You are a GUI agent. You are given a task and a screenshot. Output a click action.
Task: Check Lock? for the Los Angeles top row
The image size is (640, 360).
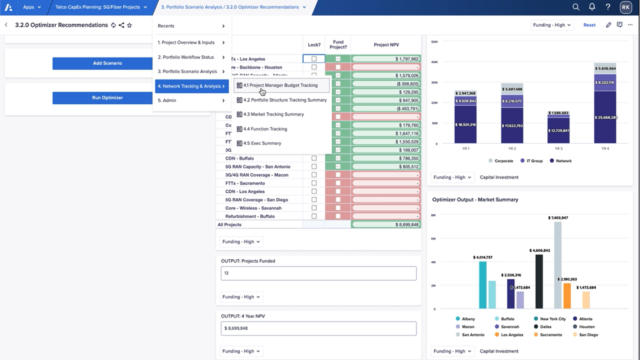[x=314, y=59]
